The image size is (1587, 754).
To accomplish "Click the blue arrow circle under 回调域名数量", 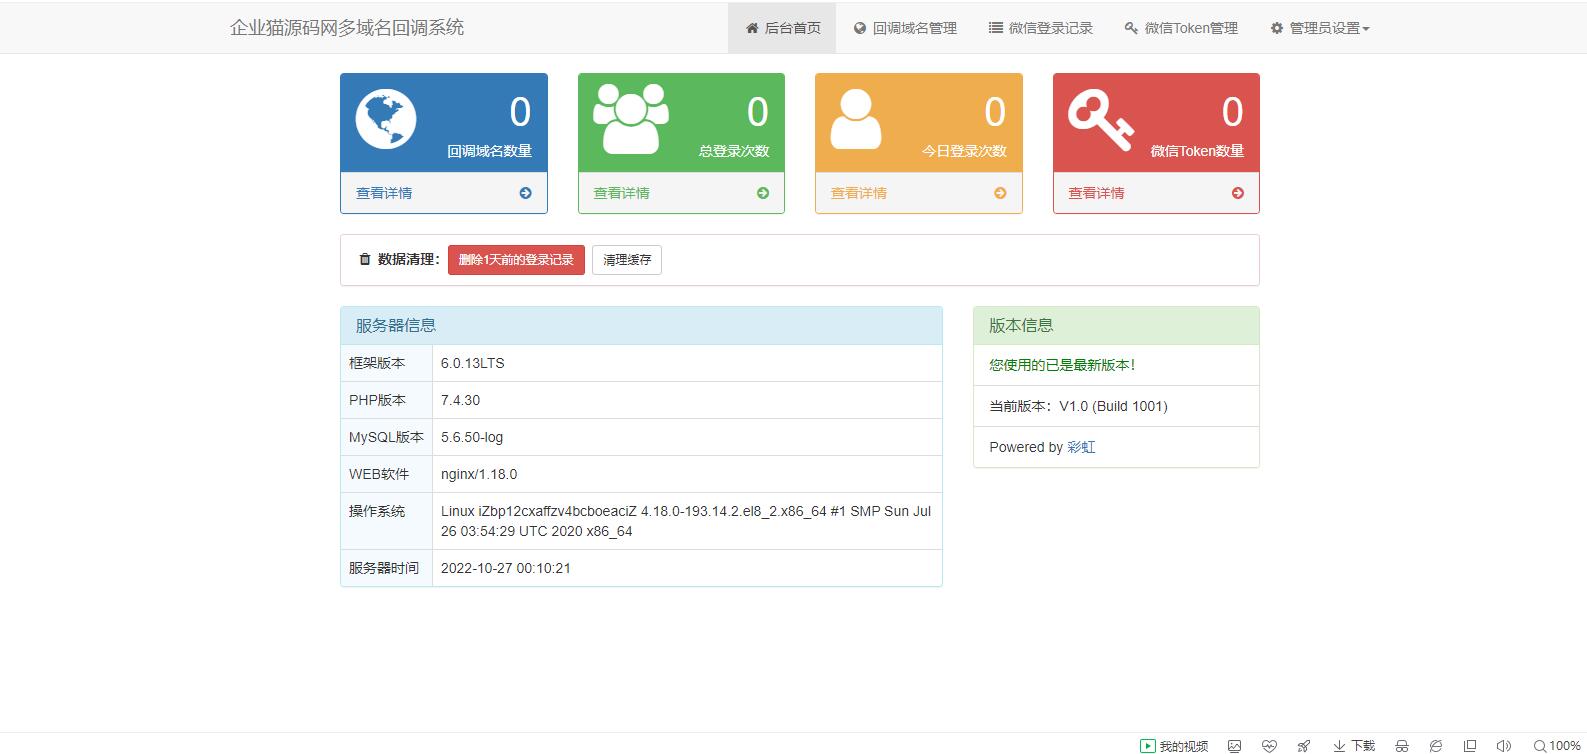I will point(525,193).
